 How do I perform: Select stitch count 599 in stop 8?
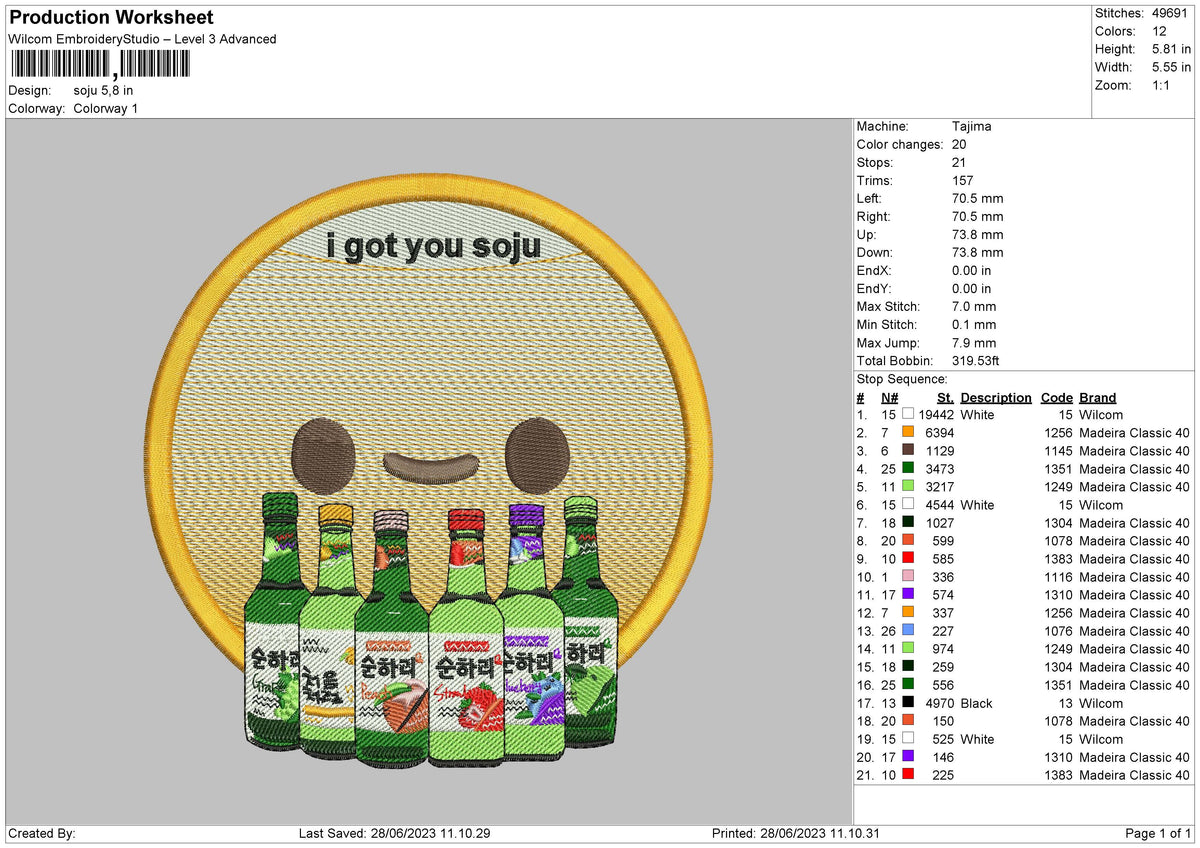[943, 540]
